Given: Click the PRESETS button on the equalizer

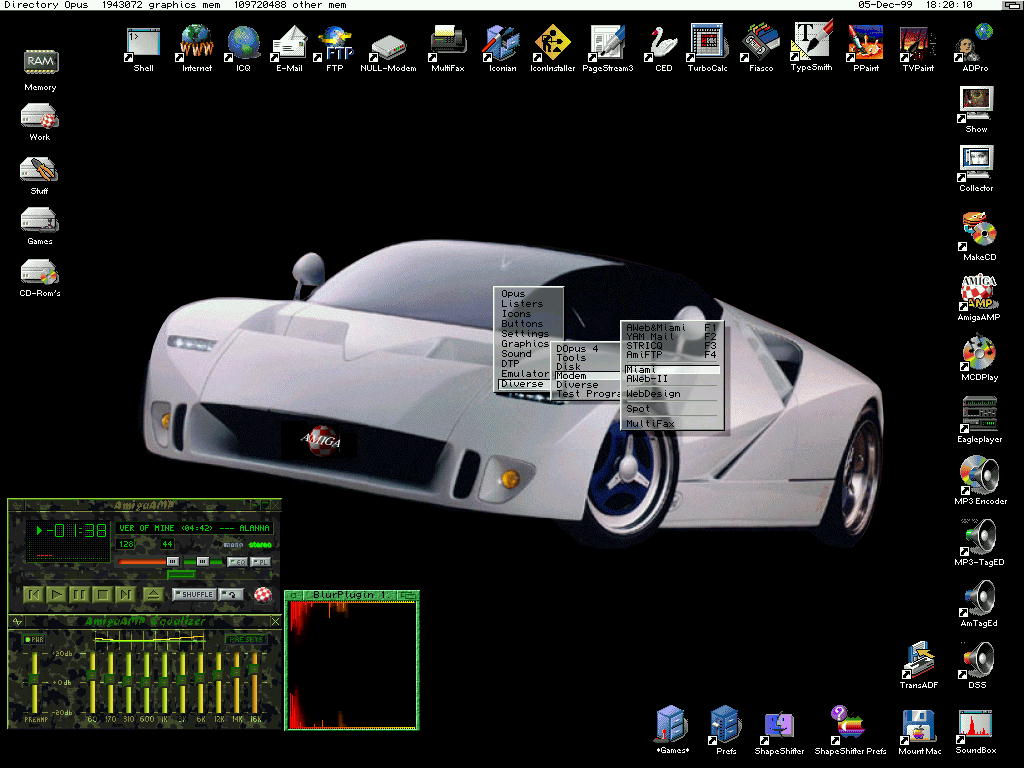Looking at the screenshot, I should (246, 639).
